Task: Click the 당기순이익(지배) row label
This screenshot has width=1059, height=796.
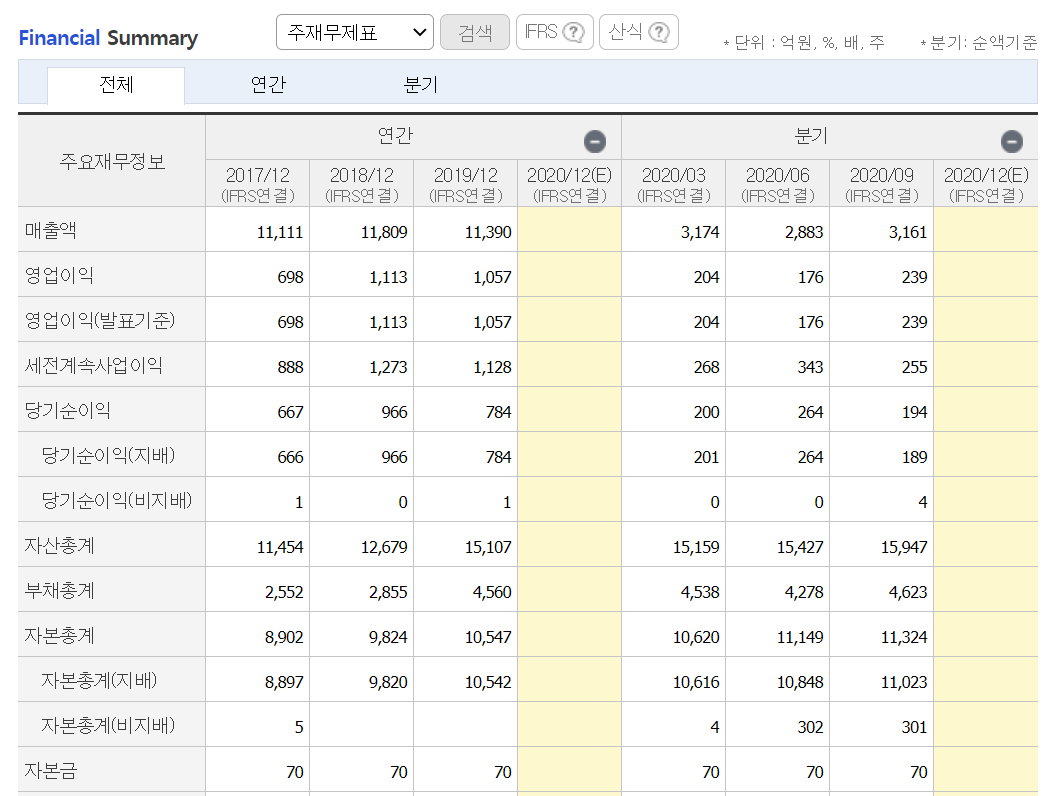Action: pyautogui.click(x=108, y=455)
